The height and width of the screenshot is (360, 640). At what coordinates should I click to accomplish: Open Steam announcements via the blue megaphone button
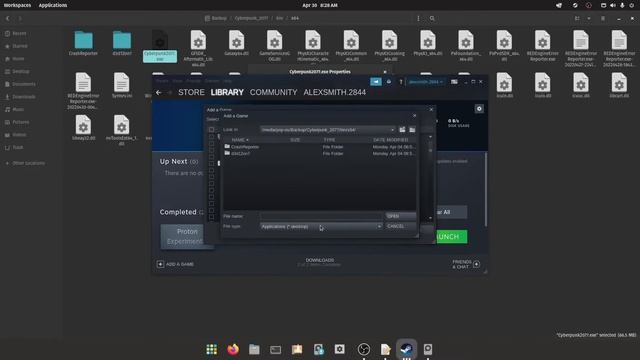[376, 82]
